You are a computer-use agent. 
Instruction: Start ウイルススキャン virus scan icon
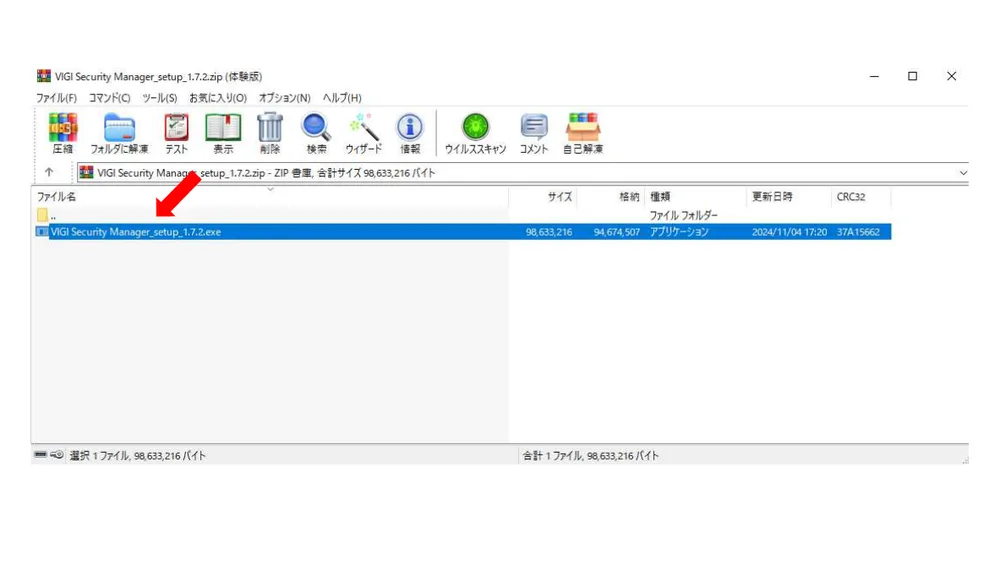(x=475, y=133)
